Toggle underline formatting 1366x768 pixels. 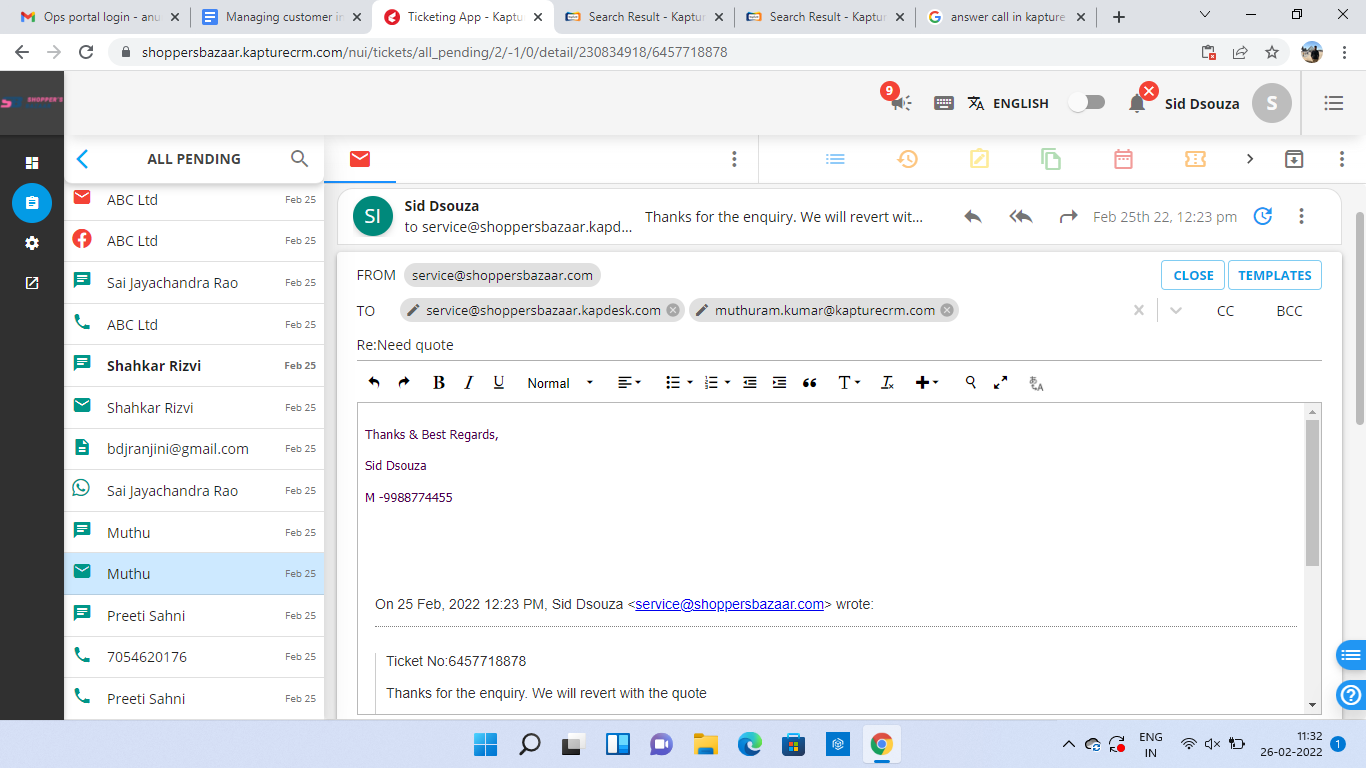pyautogui.click(x=499, y=382)
